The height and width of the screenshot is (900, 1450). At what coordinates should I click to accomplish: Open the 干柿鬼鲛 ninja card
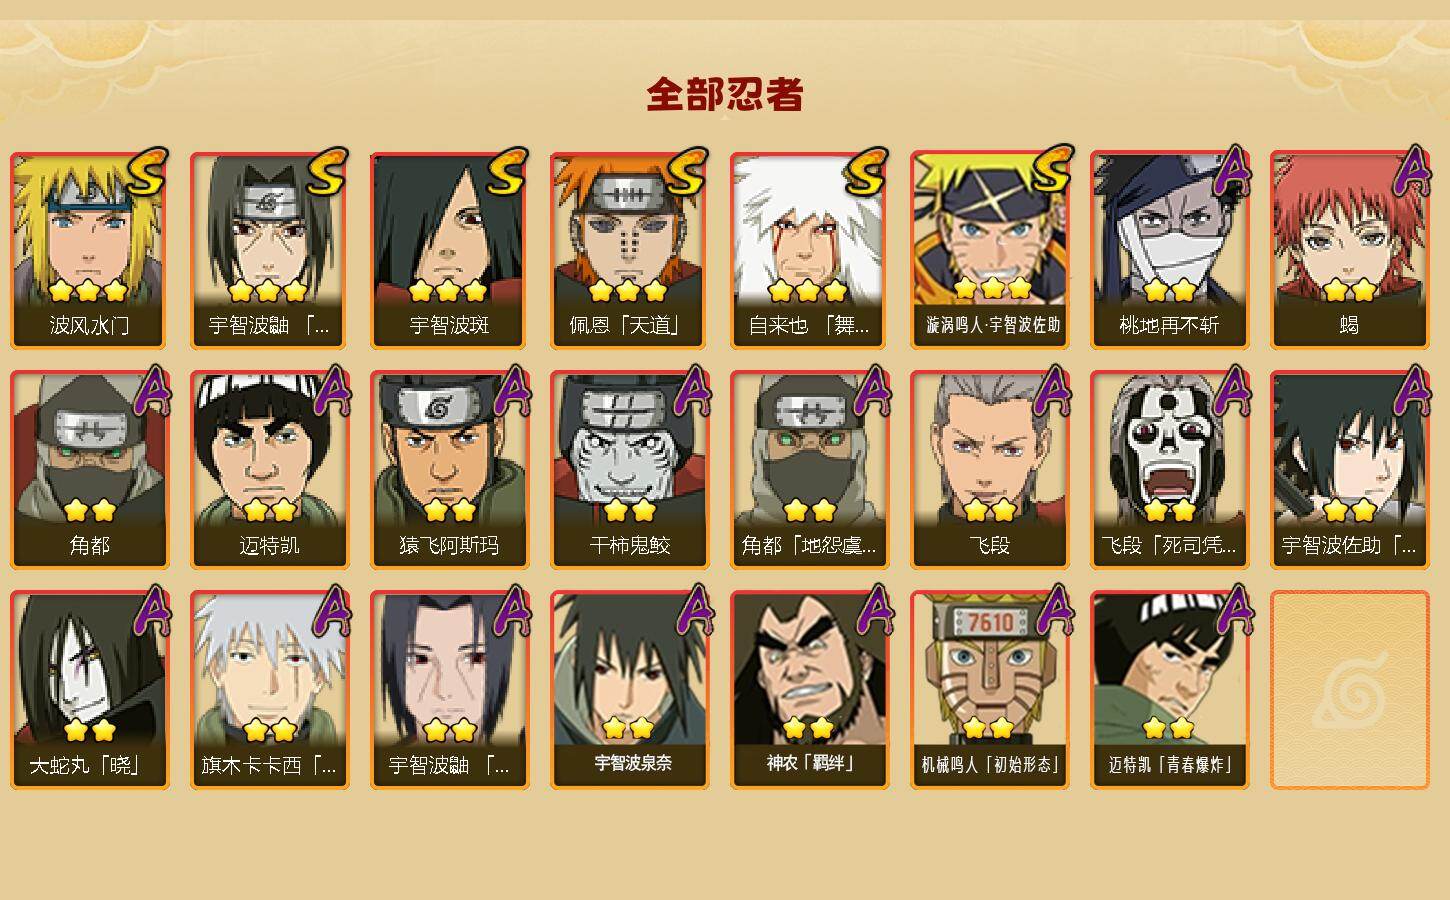tap(629, 470)
